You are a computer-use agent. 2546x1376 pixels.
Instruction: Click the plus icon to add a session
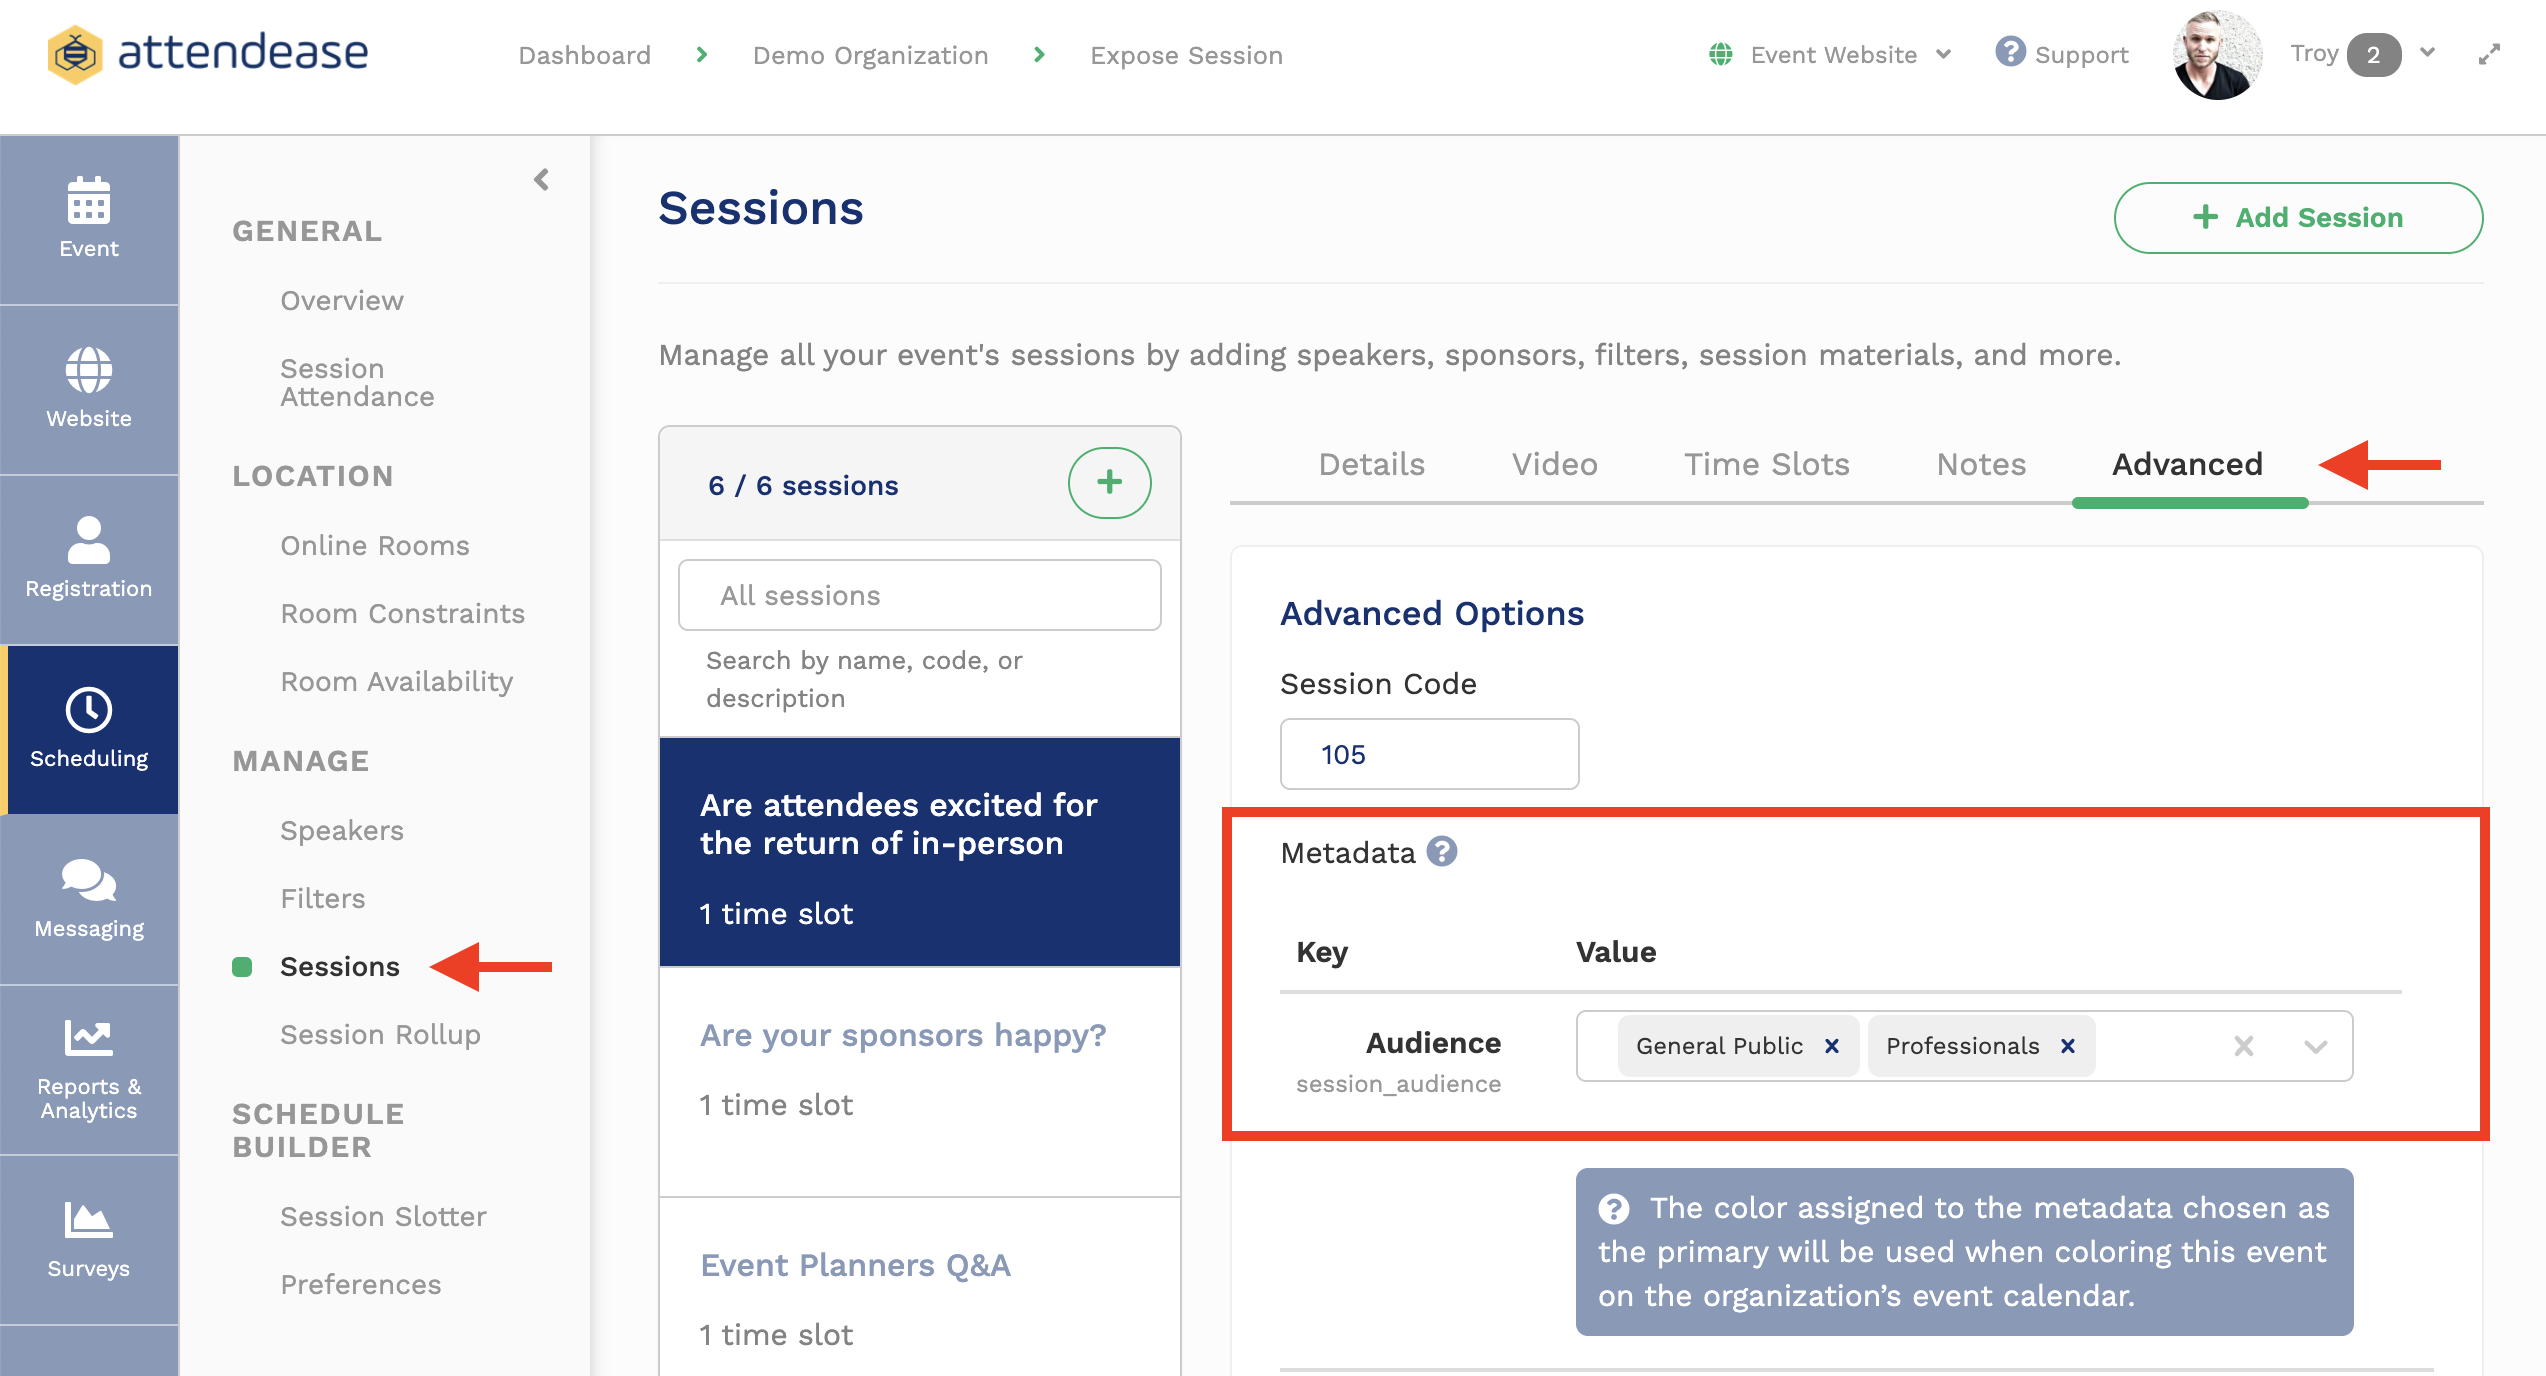1109,483
